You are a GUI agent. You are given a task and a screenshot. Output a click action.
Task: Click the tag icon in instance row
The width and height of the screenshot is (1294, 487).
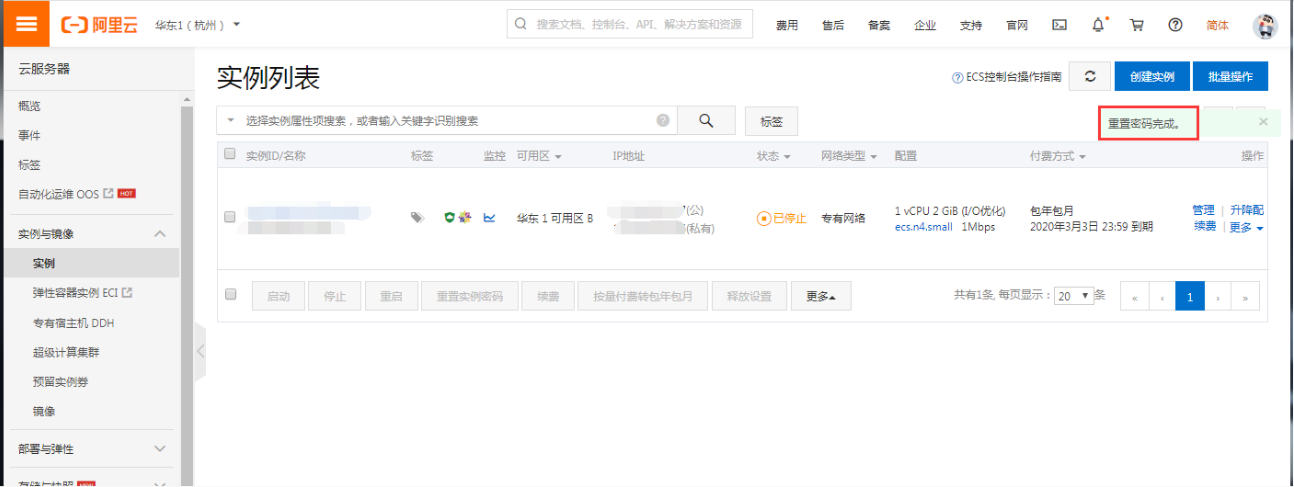click(x=418, y=218)
